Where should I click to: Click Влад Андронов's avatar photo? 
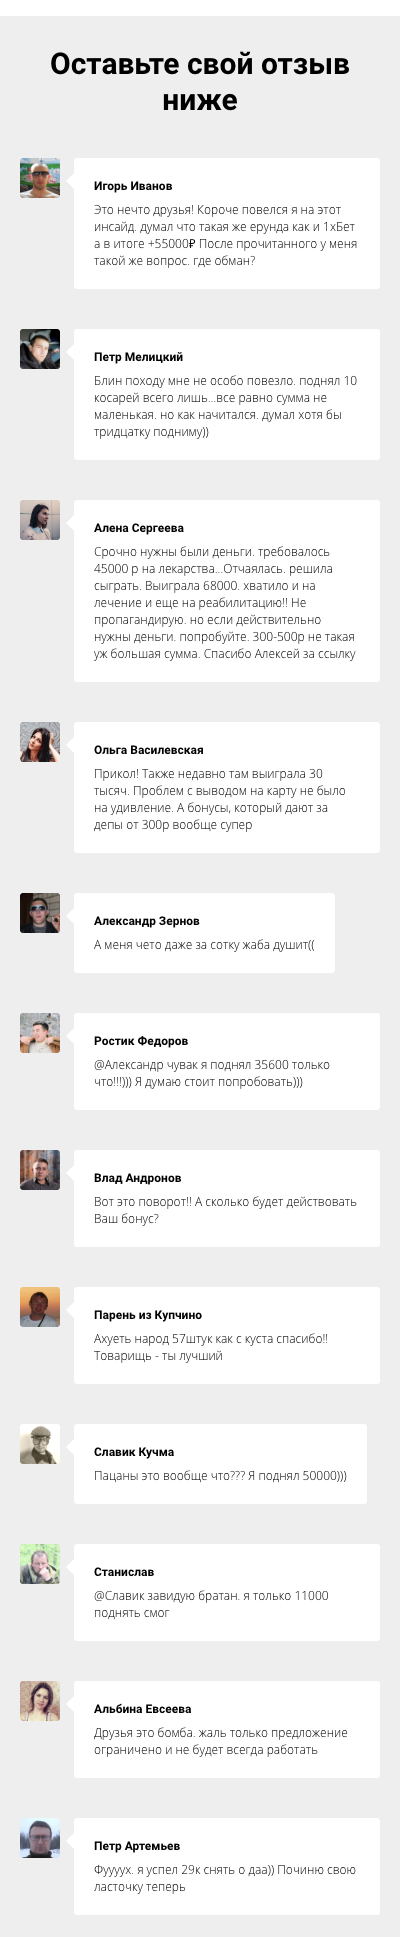coord(40,1169)
